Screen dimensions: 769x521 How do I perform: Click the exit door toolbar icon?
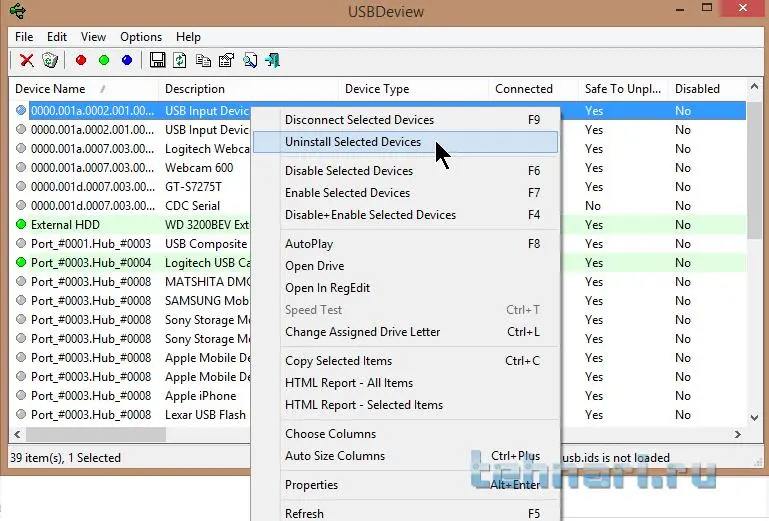coord(273,60)
